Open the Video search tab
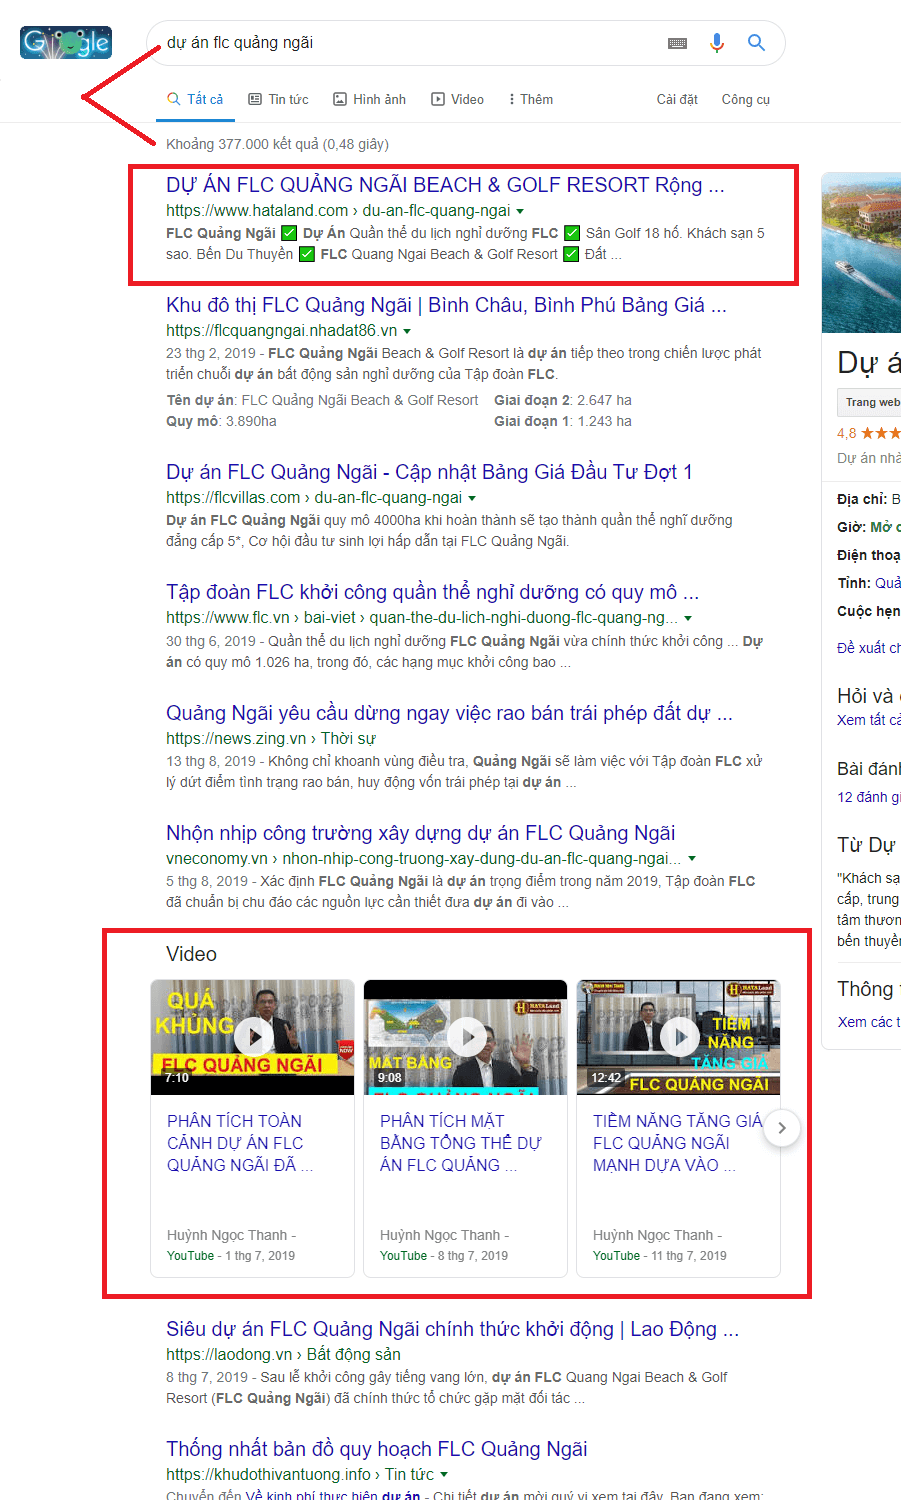Screen dimensions: 901x1500 click(x=458, y=99)
